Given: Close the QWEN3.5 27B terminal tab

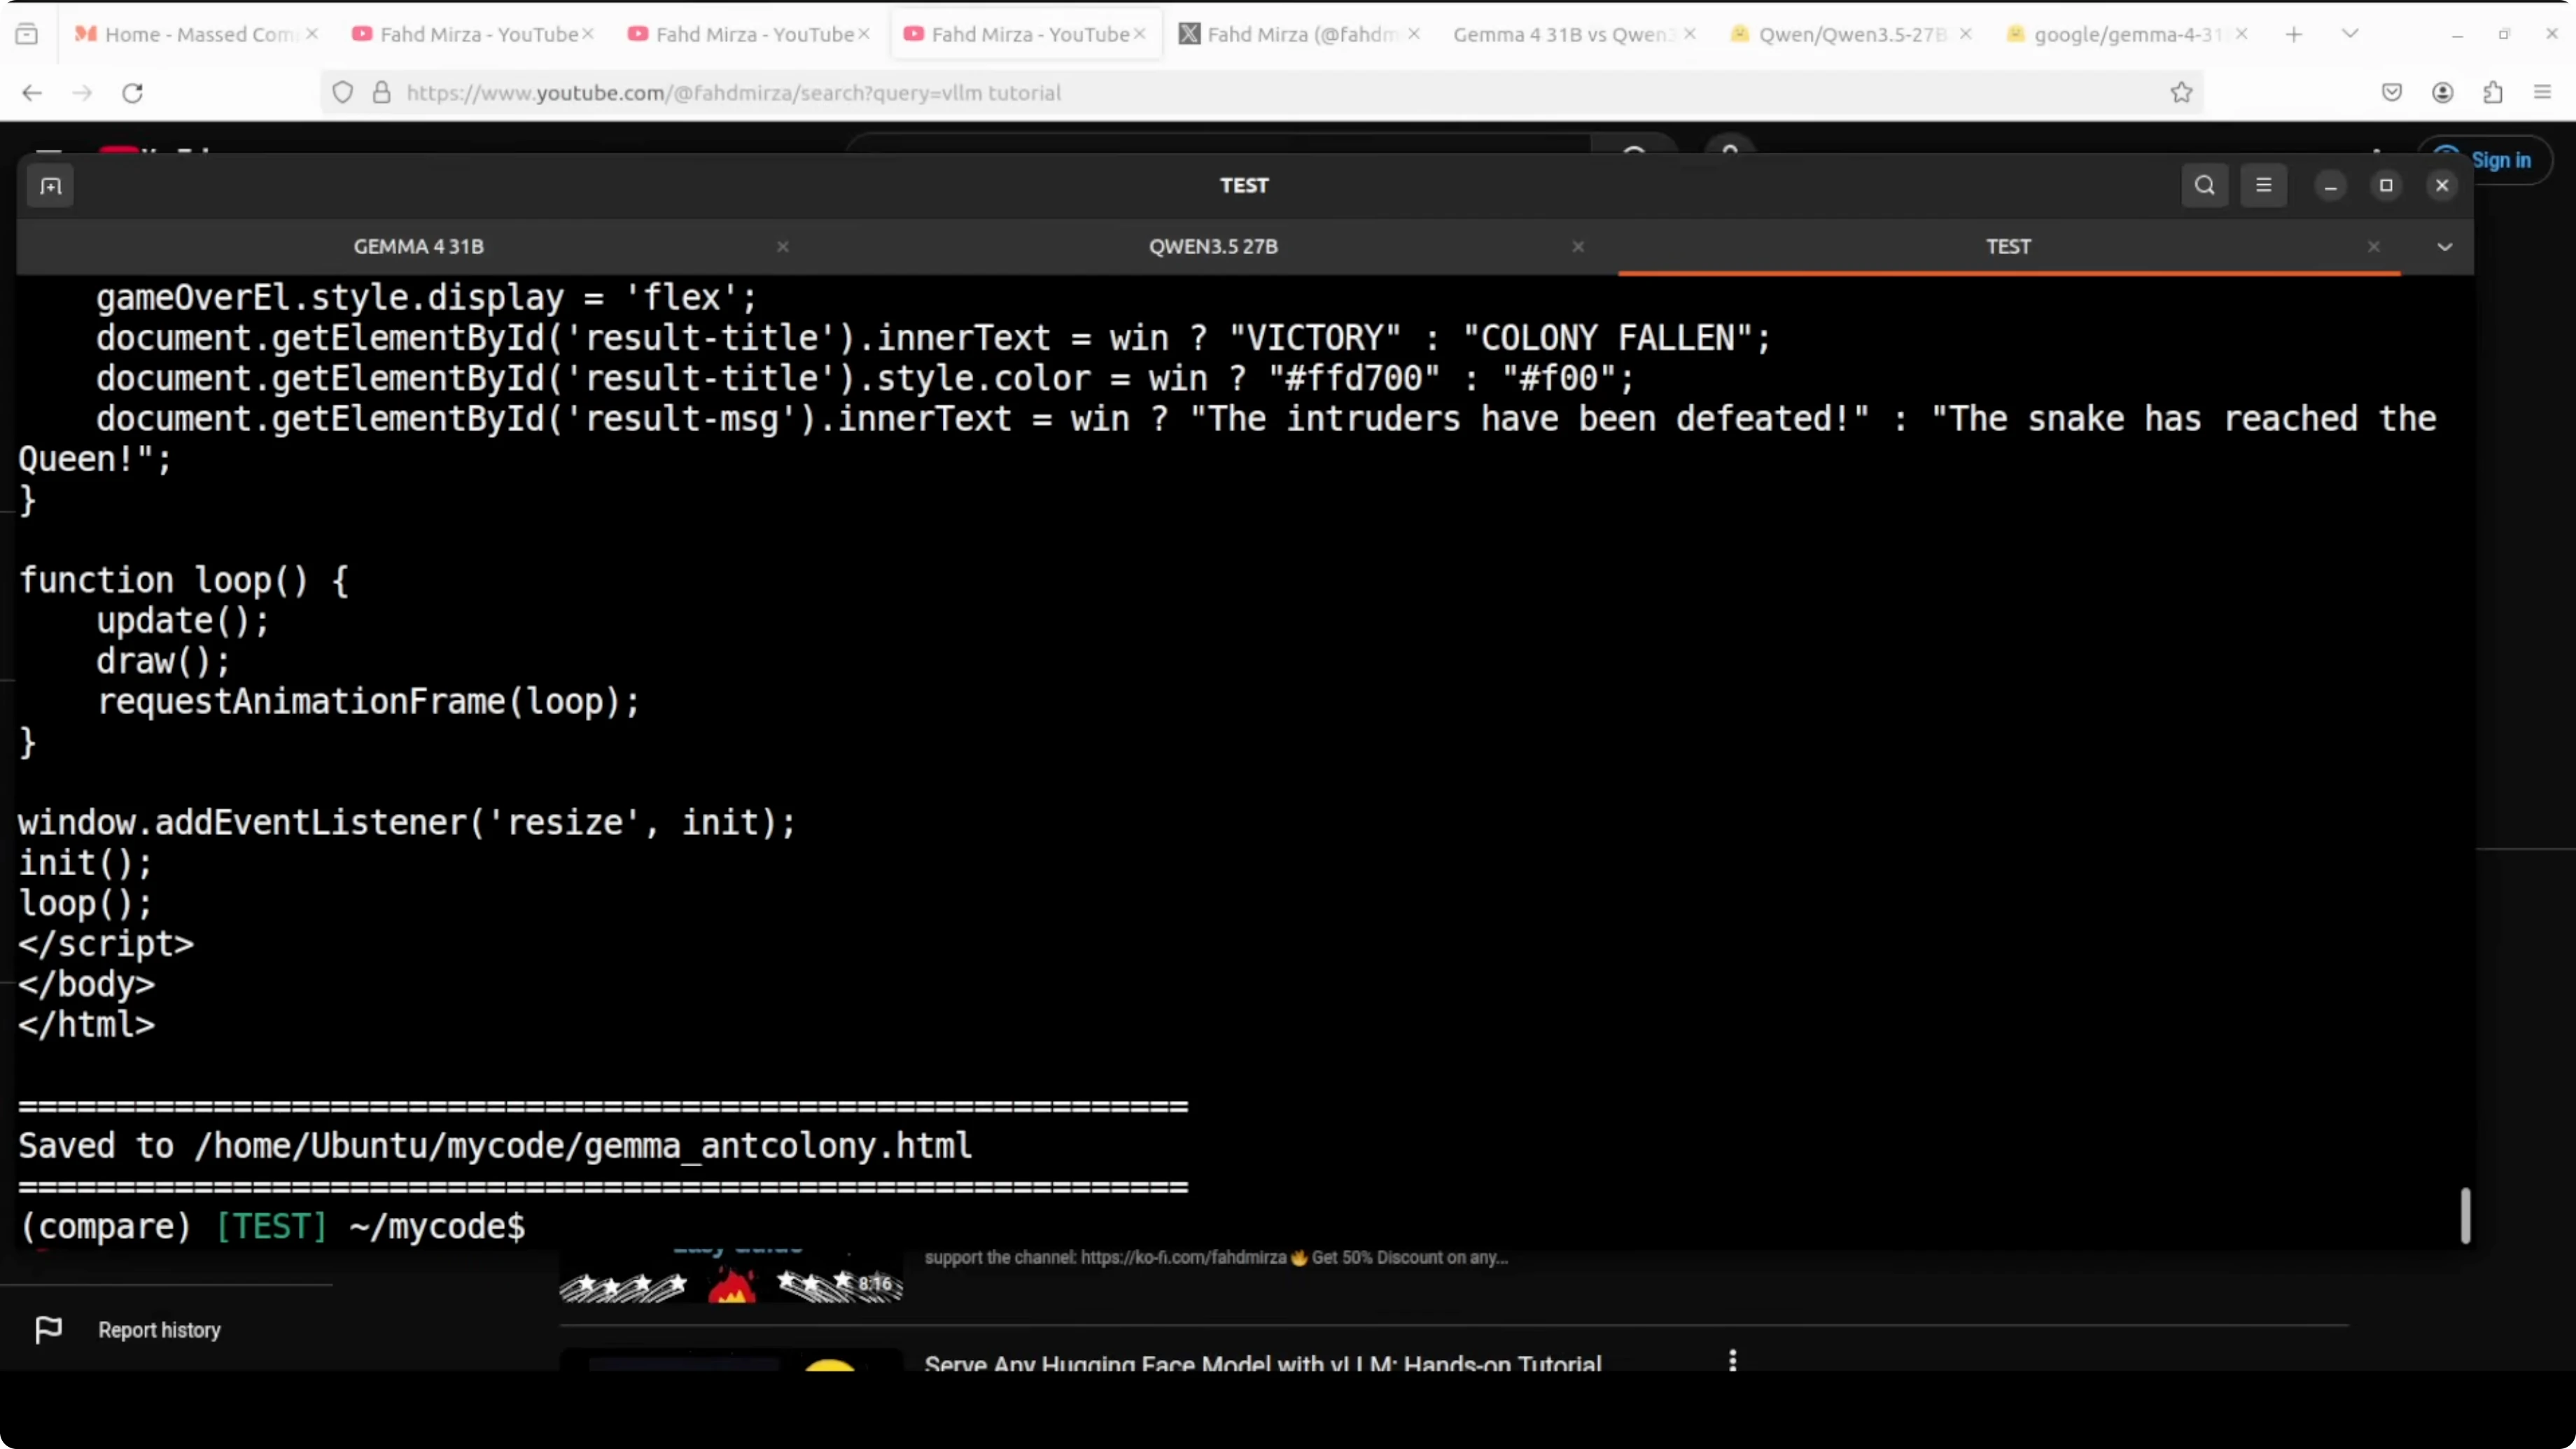Looking at the screenshot, I should coord(1577,247).
